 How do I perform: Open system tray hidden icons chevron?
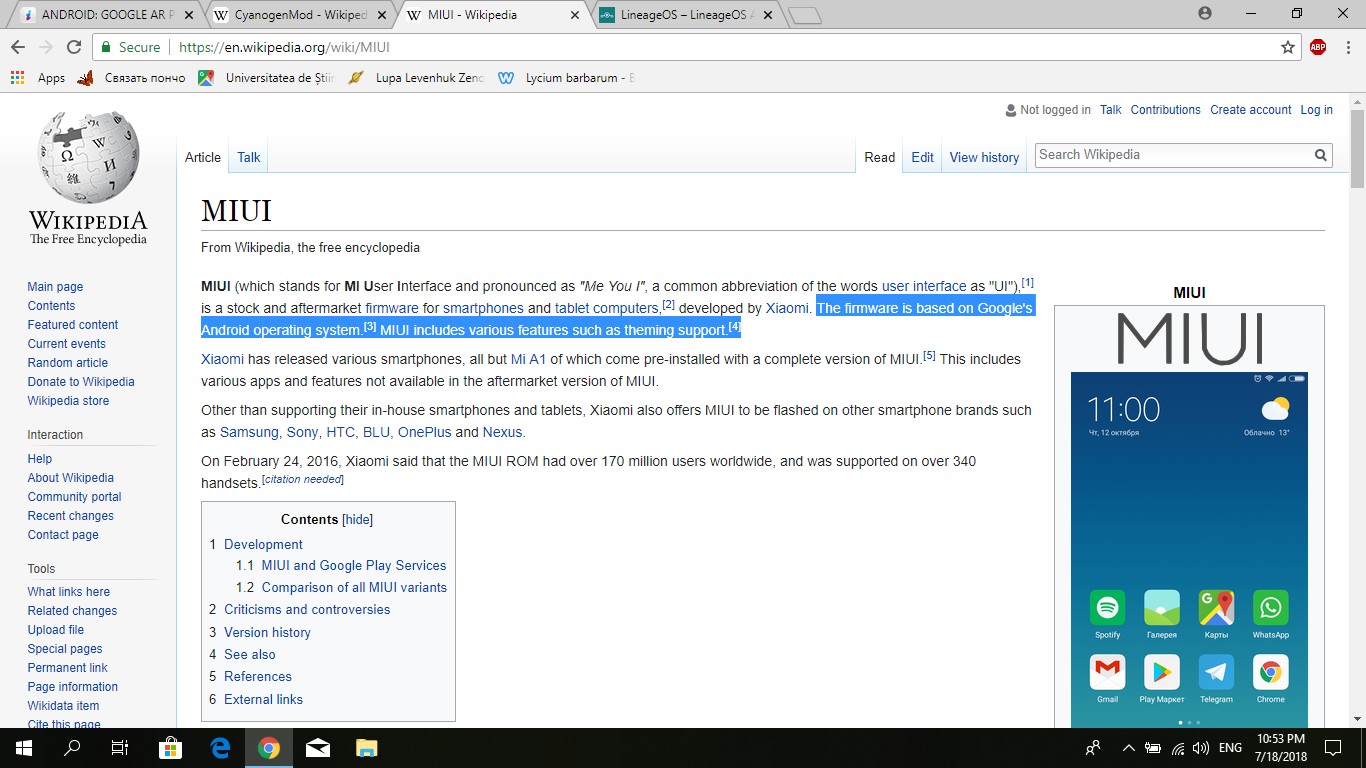pos(1129,748)
